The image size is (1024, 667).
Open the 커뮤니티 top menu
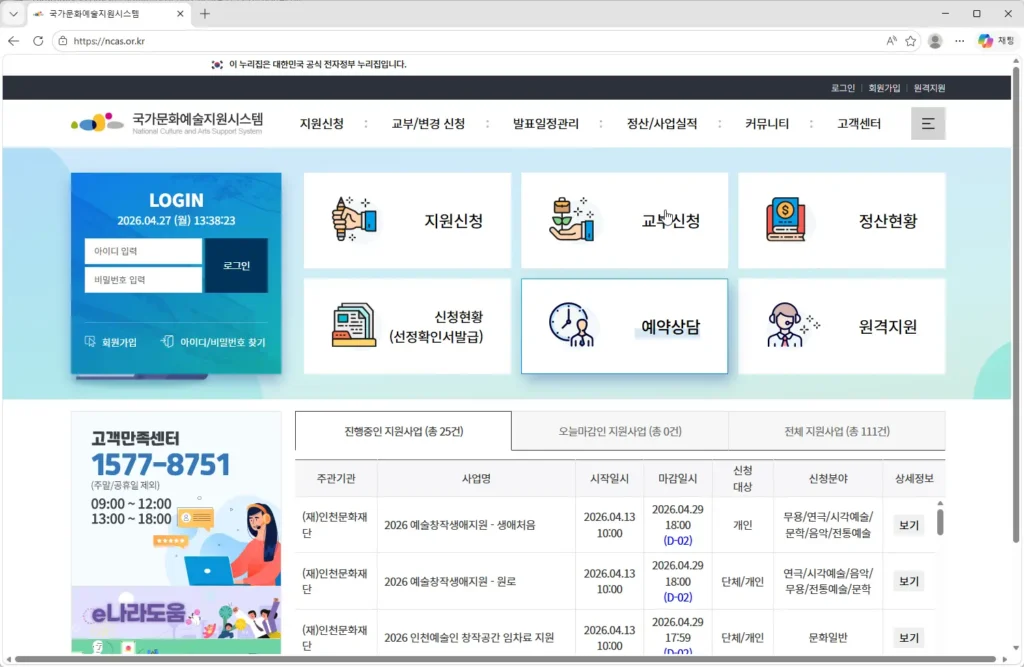pos(767,123)
